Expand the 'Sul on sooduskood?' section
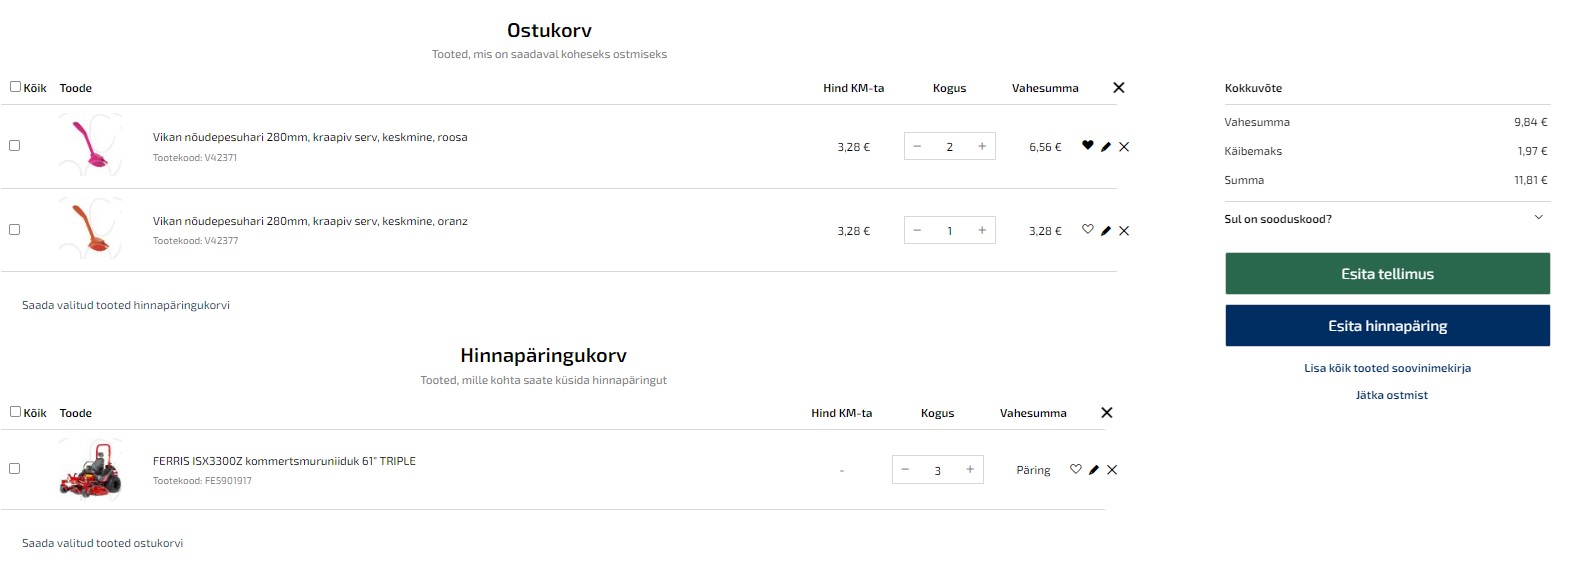The width and height of the screenshot is (1583, 572). (x=1387, y=219)
